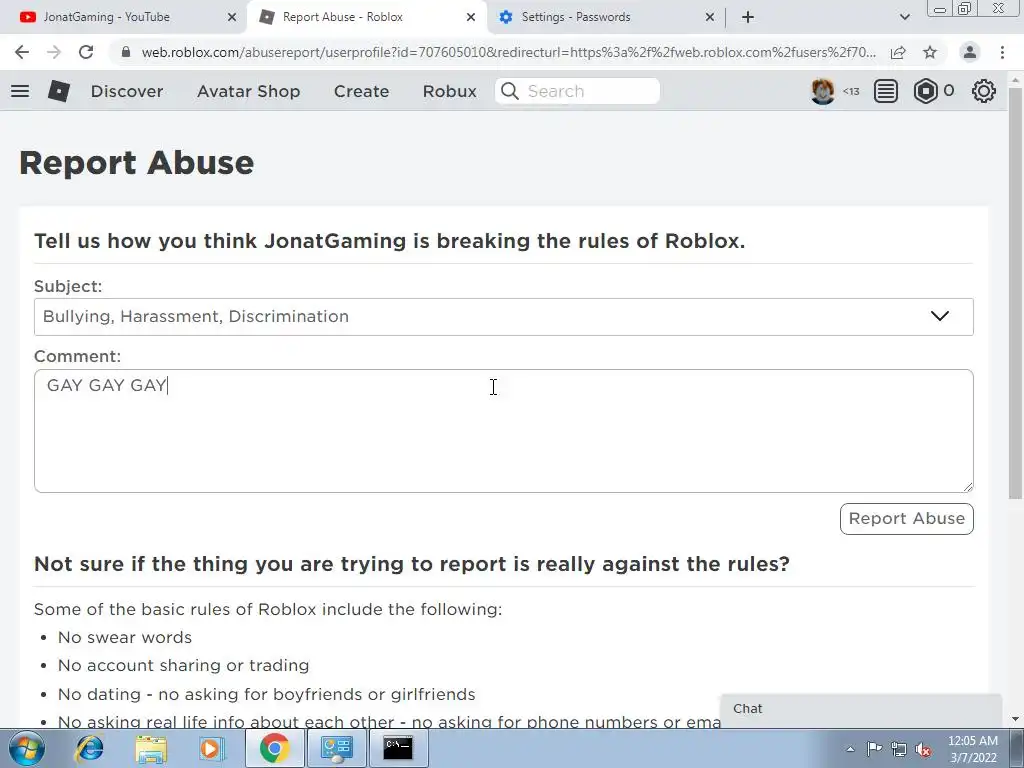Click the 'No swear words' rule text

(125, 637)
